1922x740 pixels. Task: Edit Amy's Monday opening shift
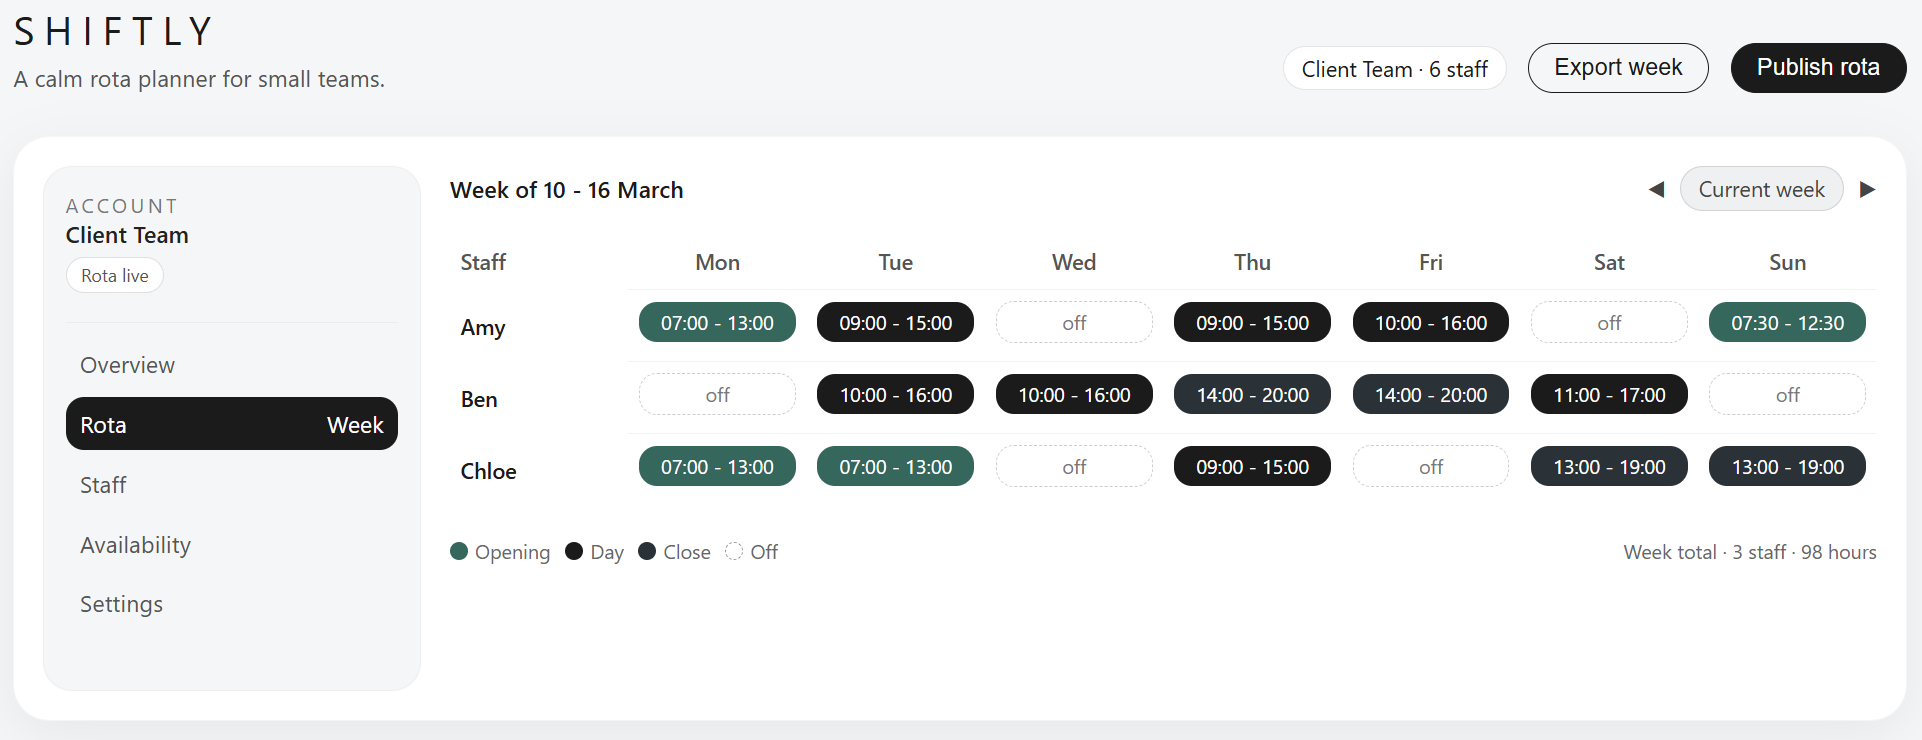point(717,322)
